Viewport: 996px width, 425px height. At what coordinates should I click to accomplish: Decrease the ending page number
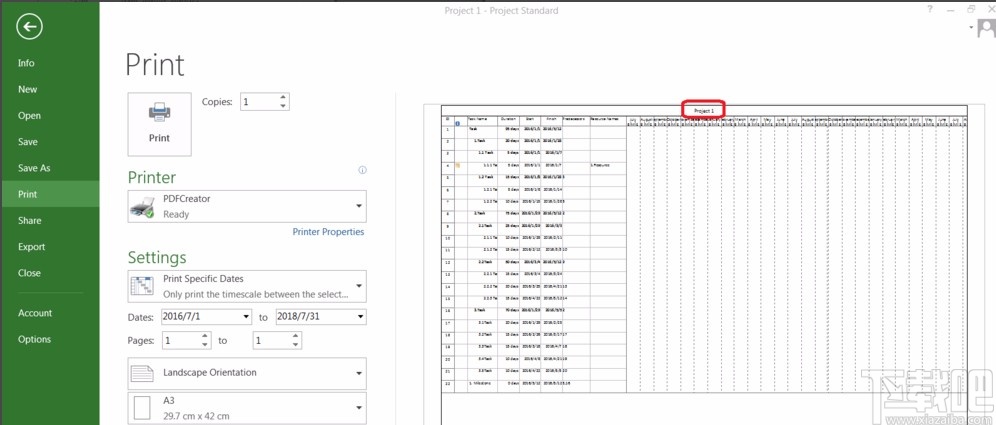click(x=296, y=345)
